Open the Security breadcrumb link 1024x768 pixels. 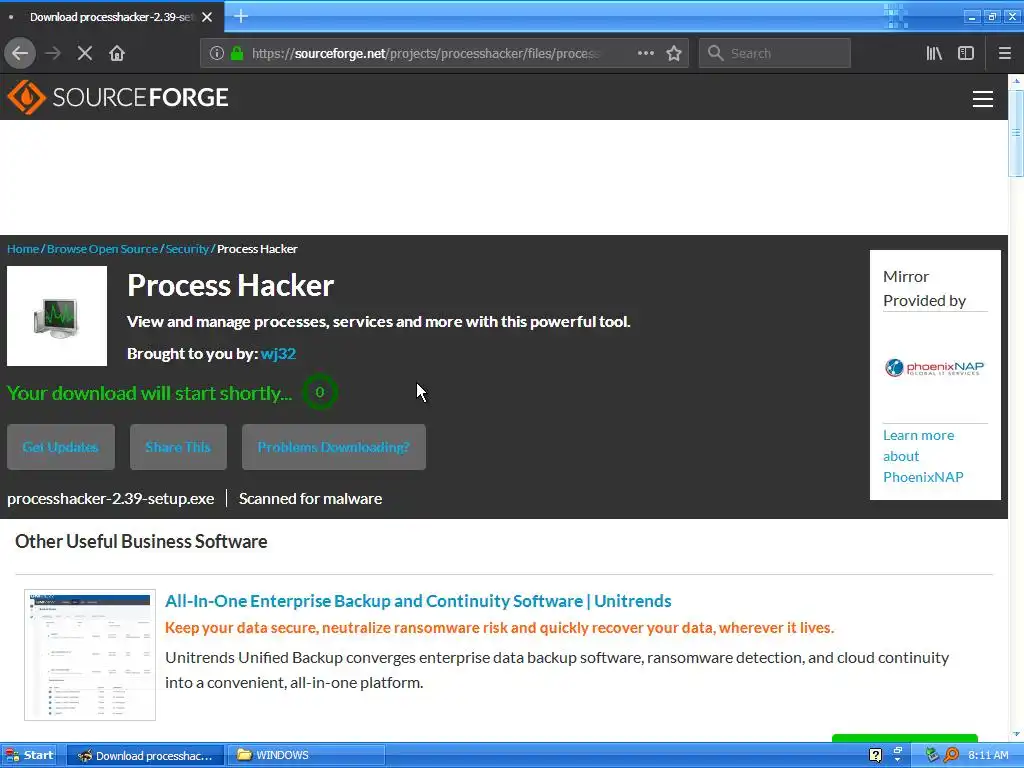[x=187, y=249]
